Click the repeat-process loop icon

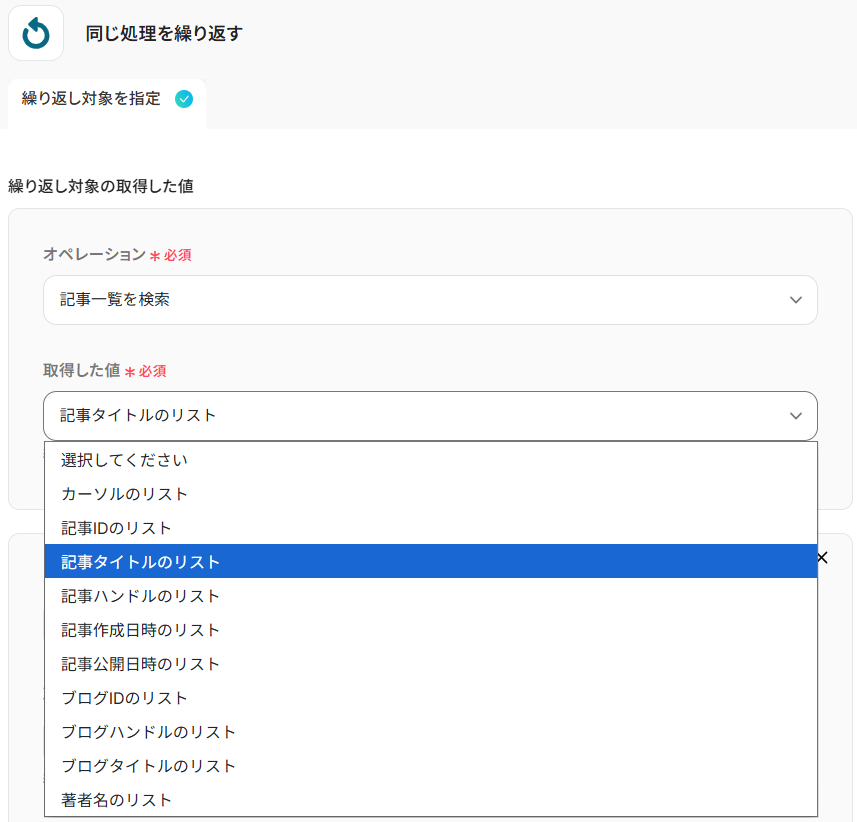click(36, 33)
